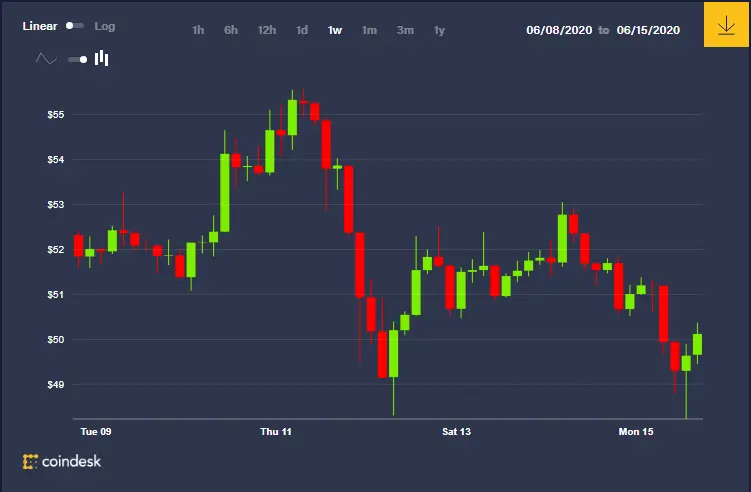Click the $49 price axis label
The height and width of the screenshot is (492, 751).
[x=56, y=385]
